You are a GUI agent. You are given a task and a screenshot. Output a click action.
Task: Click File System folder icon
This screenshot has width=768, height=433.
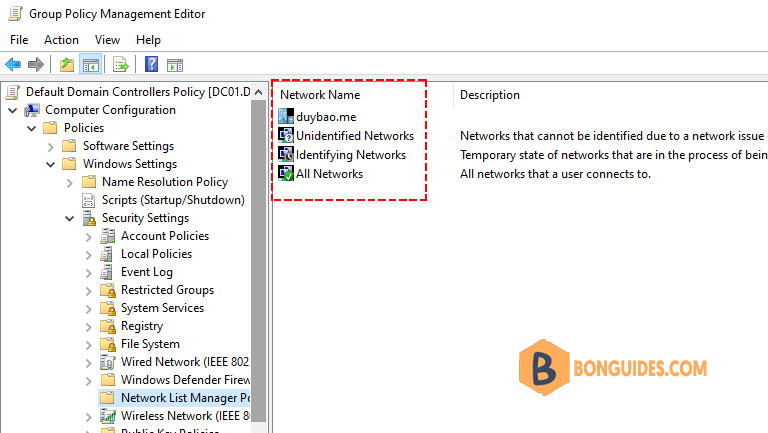[x=108, y=344]
